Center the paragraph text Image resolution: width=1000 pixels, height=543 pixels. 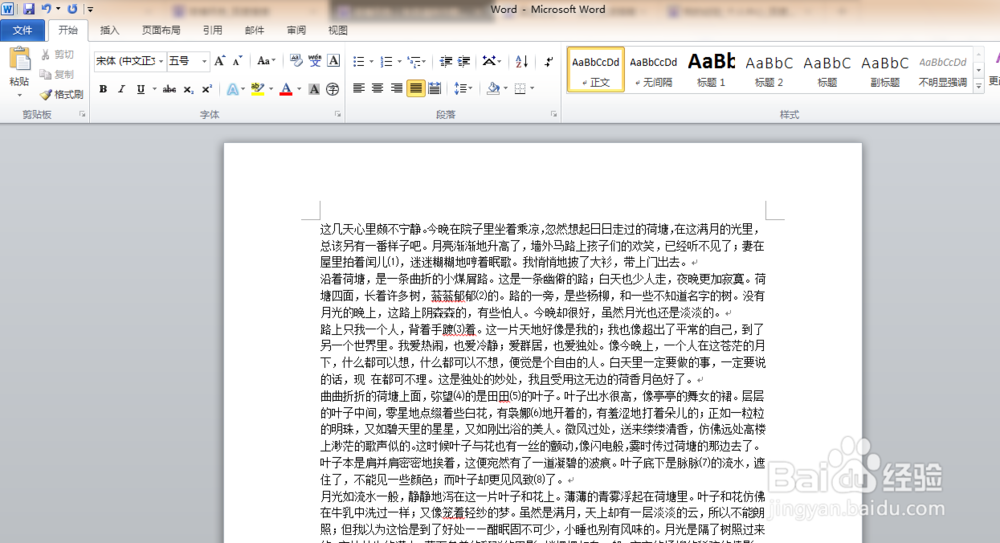[x=378, y=88]
